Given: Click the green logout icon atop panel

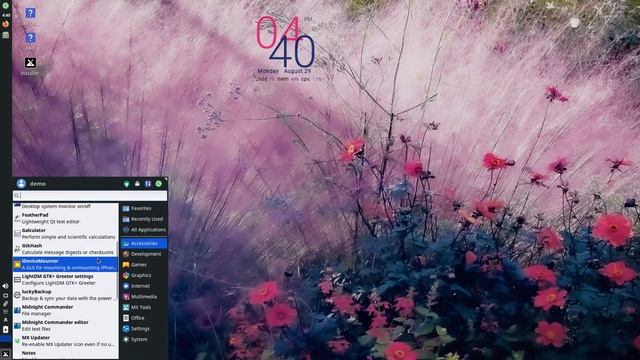Looking at the screenshot, I should click(5, 6).
